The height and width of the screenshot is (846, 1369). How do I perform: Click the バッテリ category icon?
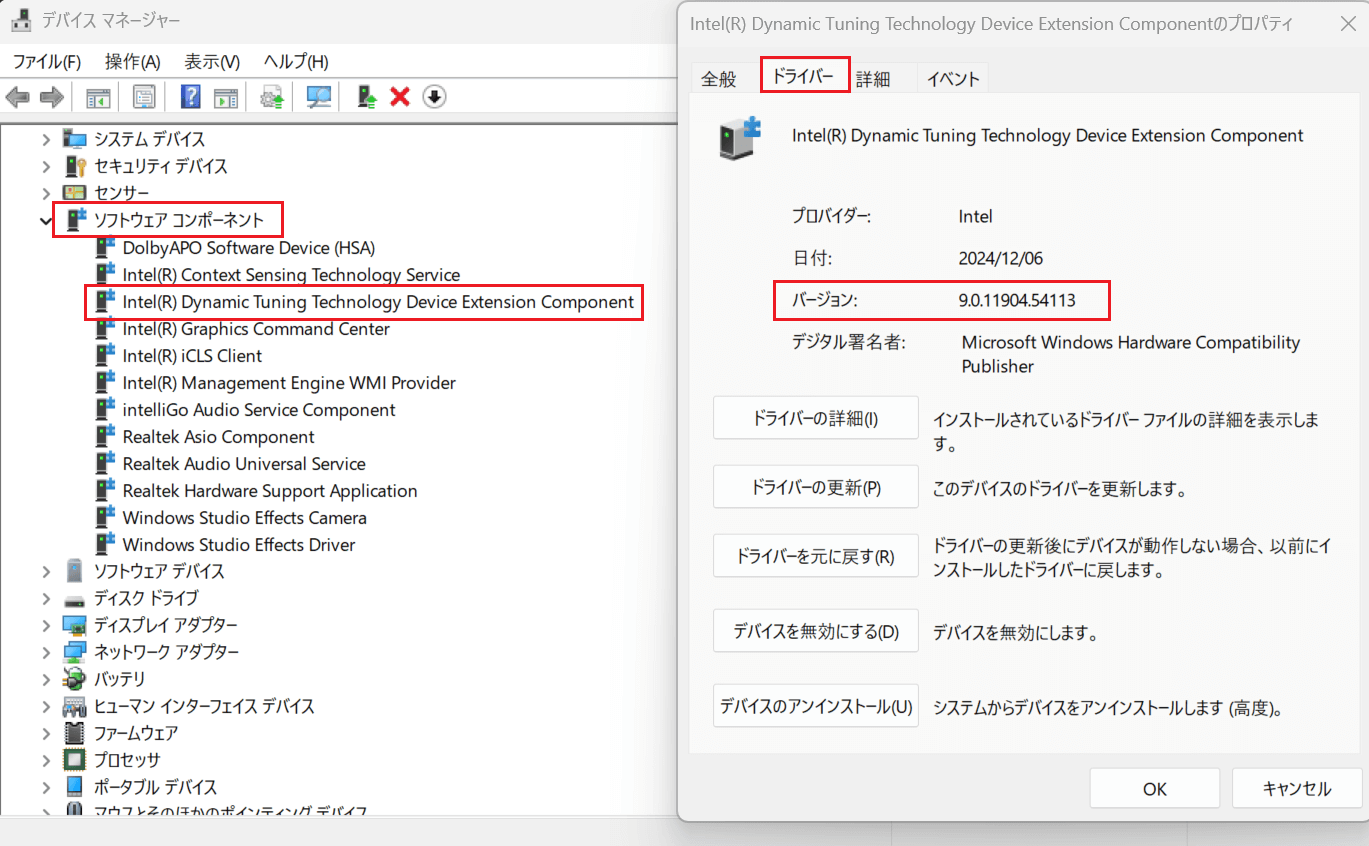(75, 679)
